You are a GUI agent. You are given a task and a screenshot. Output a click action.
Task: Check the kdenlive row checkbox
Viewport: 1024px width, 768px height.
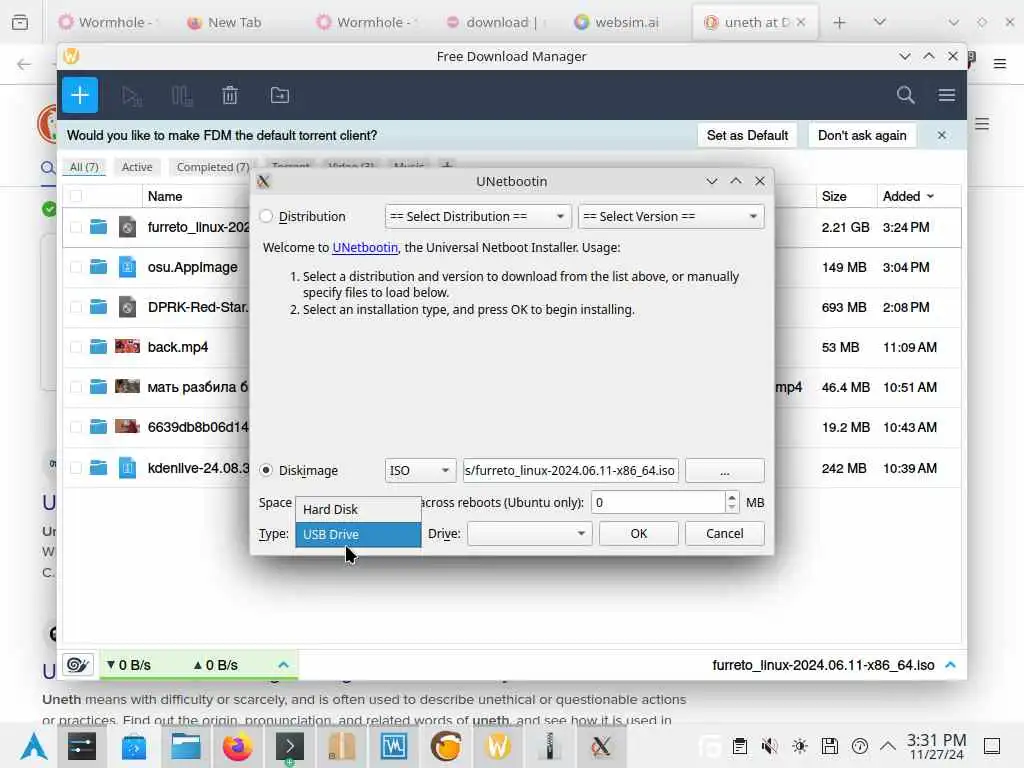(x=76, y=468)
